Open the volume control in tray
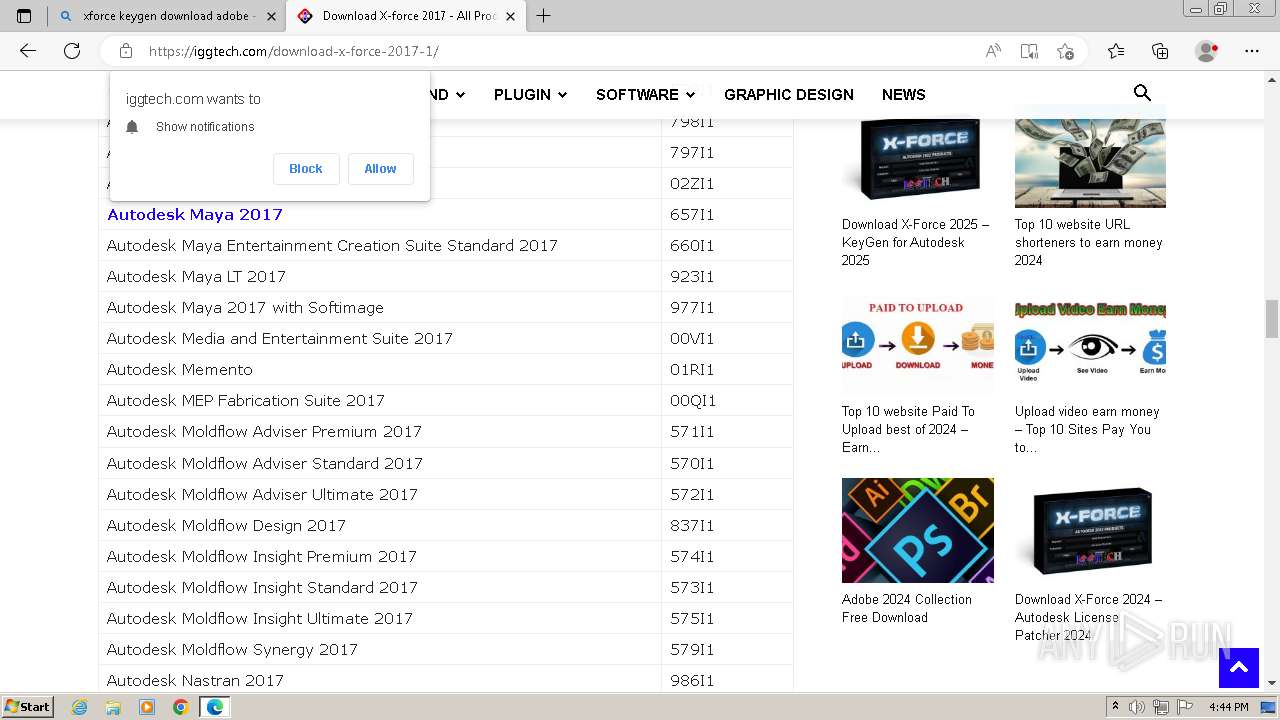 1137,707
